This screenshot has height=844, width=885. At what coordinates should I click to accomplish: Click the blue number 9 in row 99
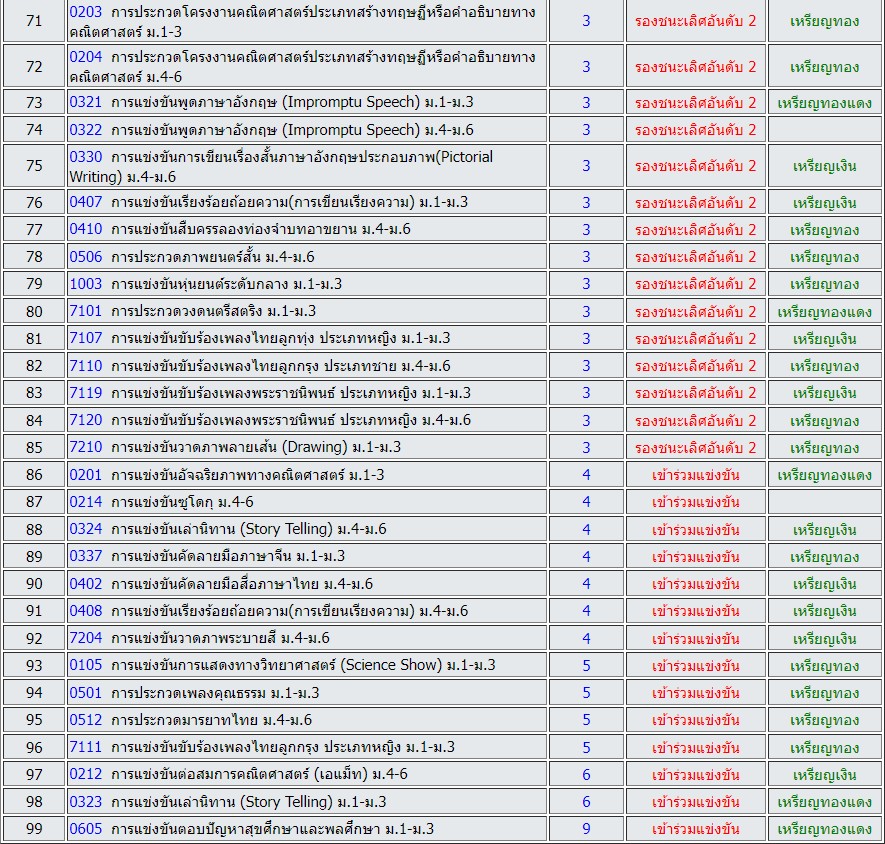coord(586,829)
